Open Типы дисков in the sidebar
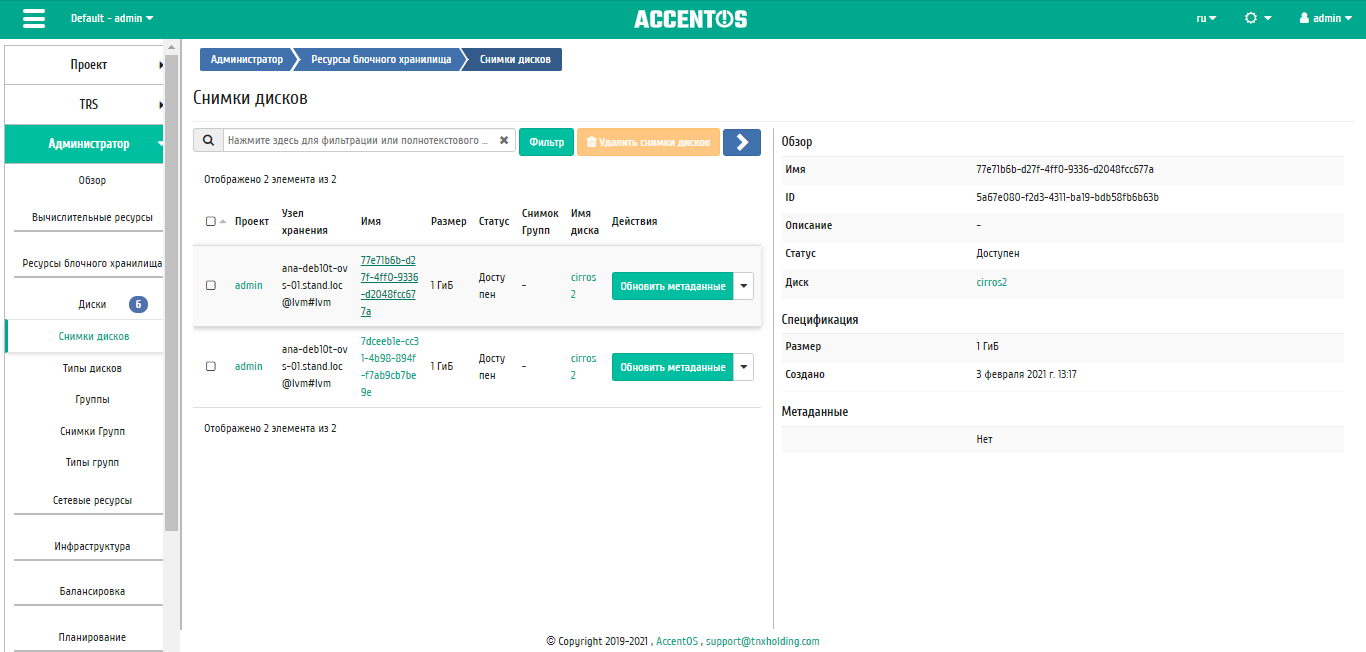1366x652 pixels. tap(92, 368)
